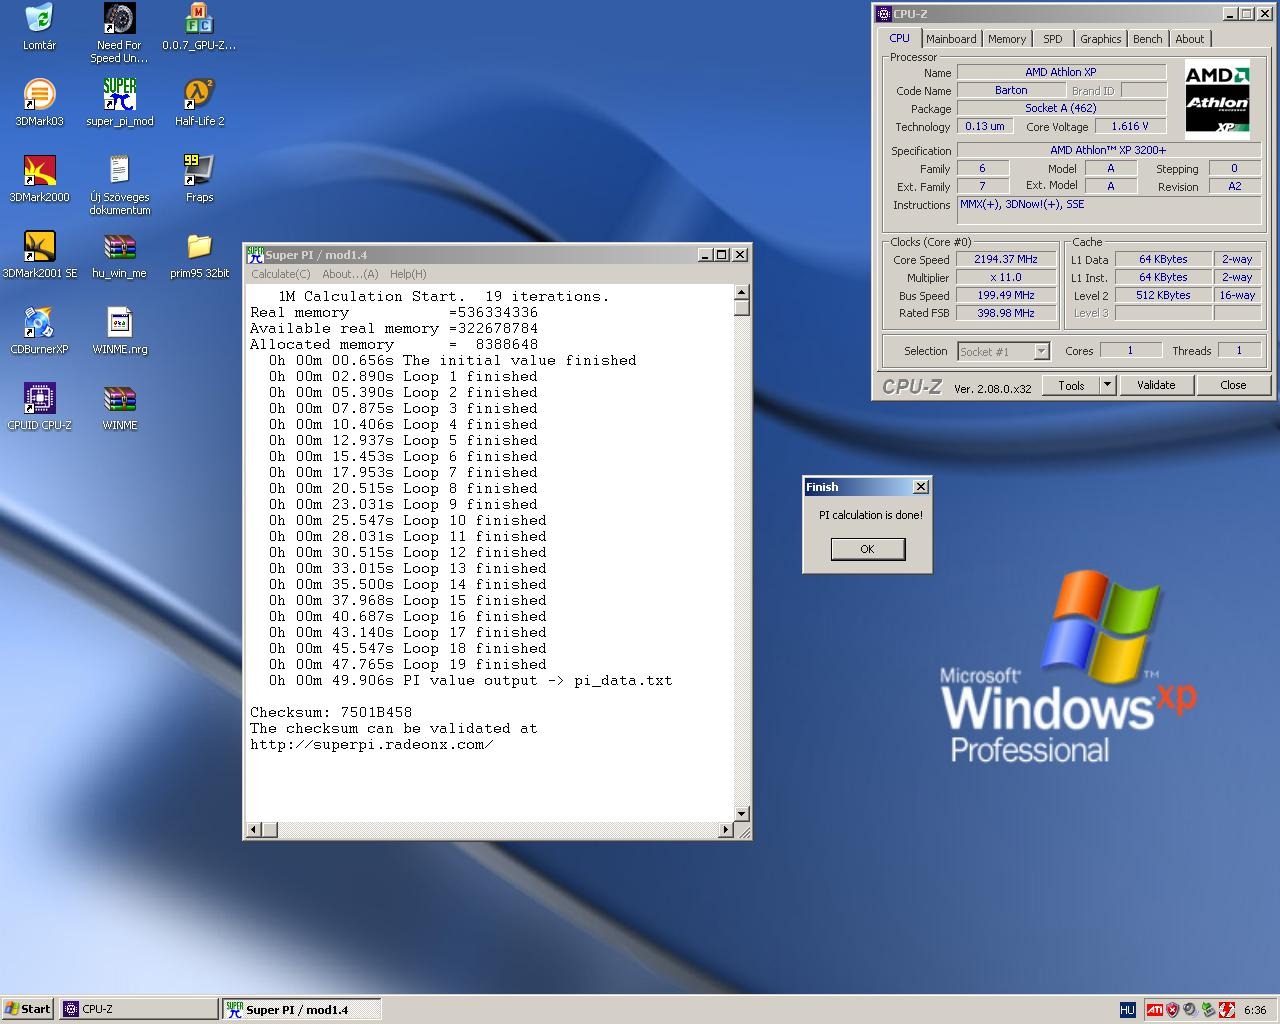Click the HU language indicator in the tray
Image resolution: width=1280 pixels, height=1024 pixels.
click(x=1127, y=1010)
